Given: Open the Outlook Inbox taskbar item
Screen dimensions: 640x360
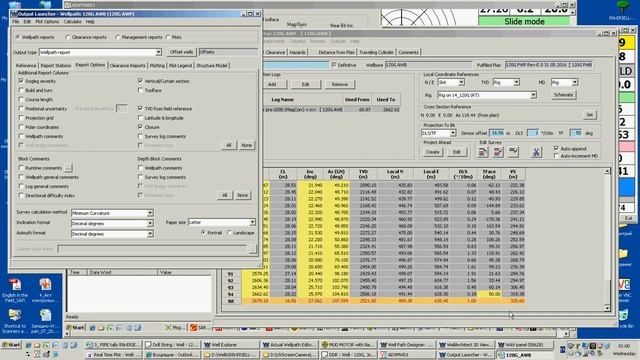Looking at the screenshot, I should 171,355.
